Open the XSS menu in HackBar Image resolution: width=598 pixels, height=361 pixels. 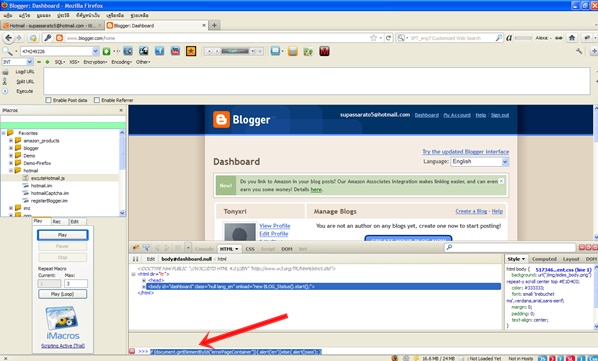click(74, 62)
